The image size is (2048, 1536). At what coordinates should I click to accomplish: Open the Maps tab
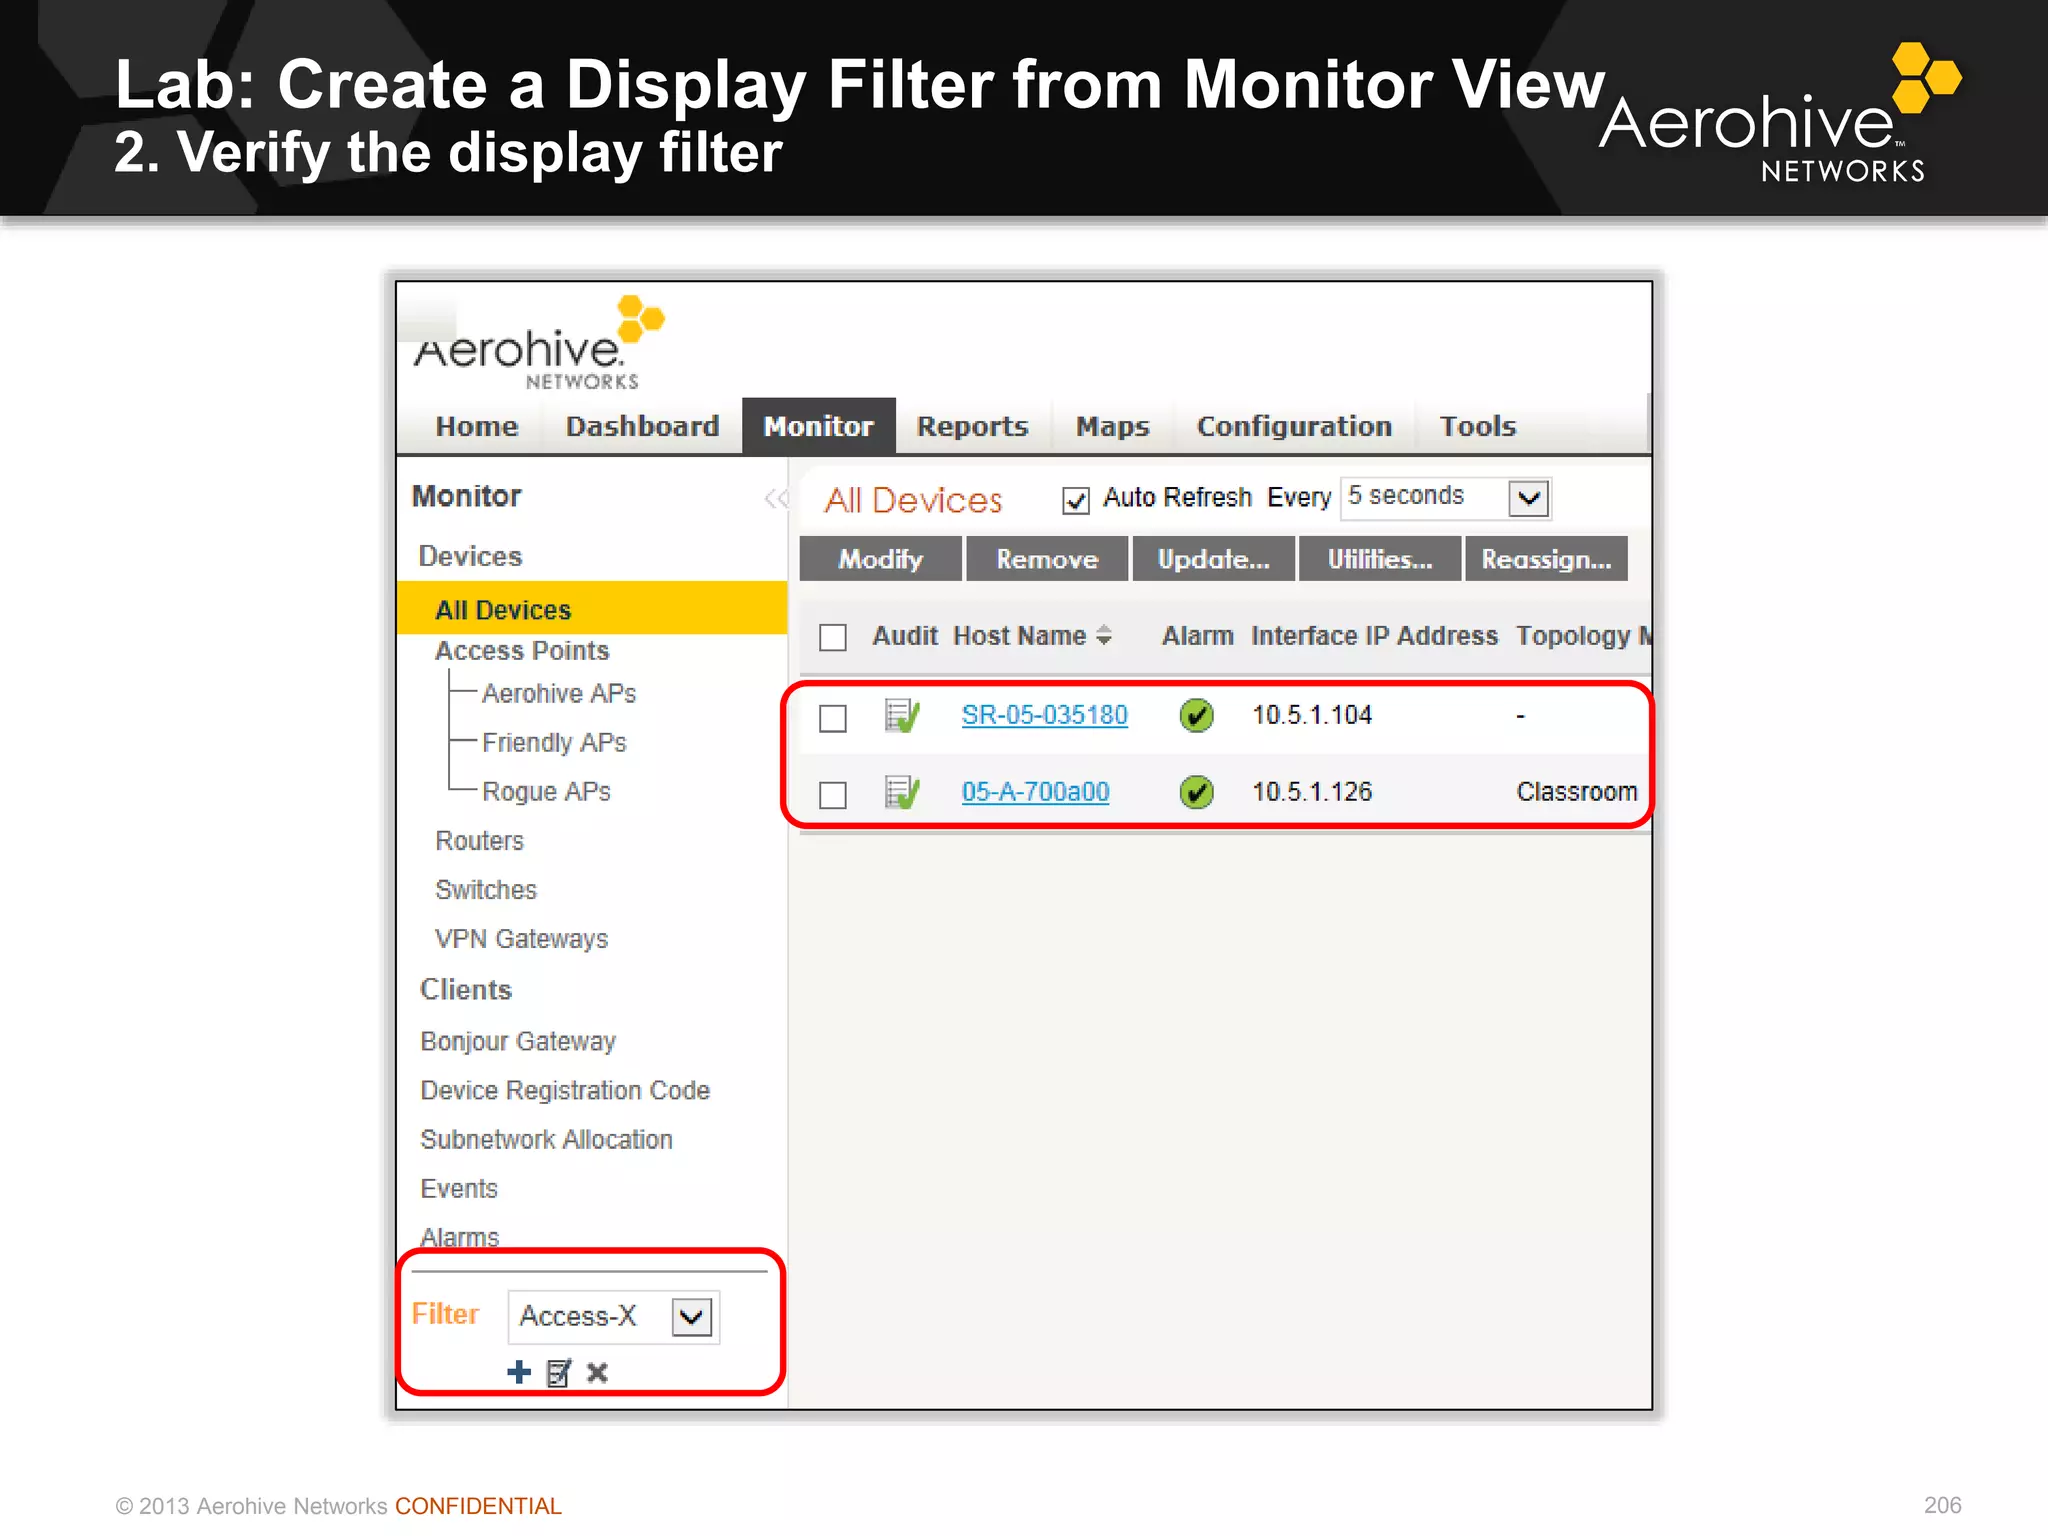[1113, 427]
